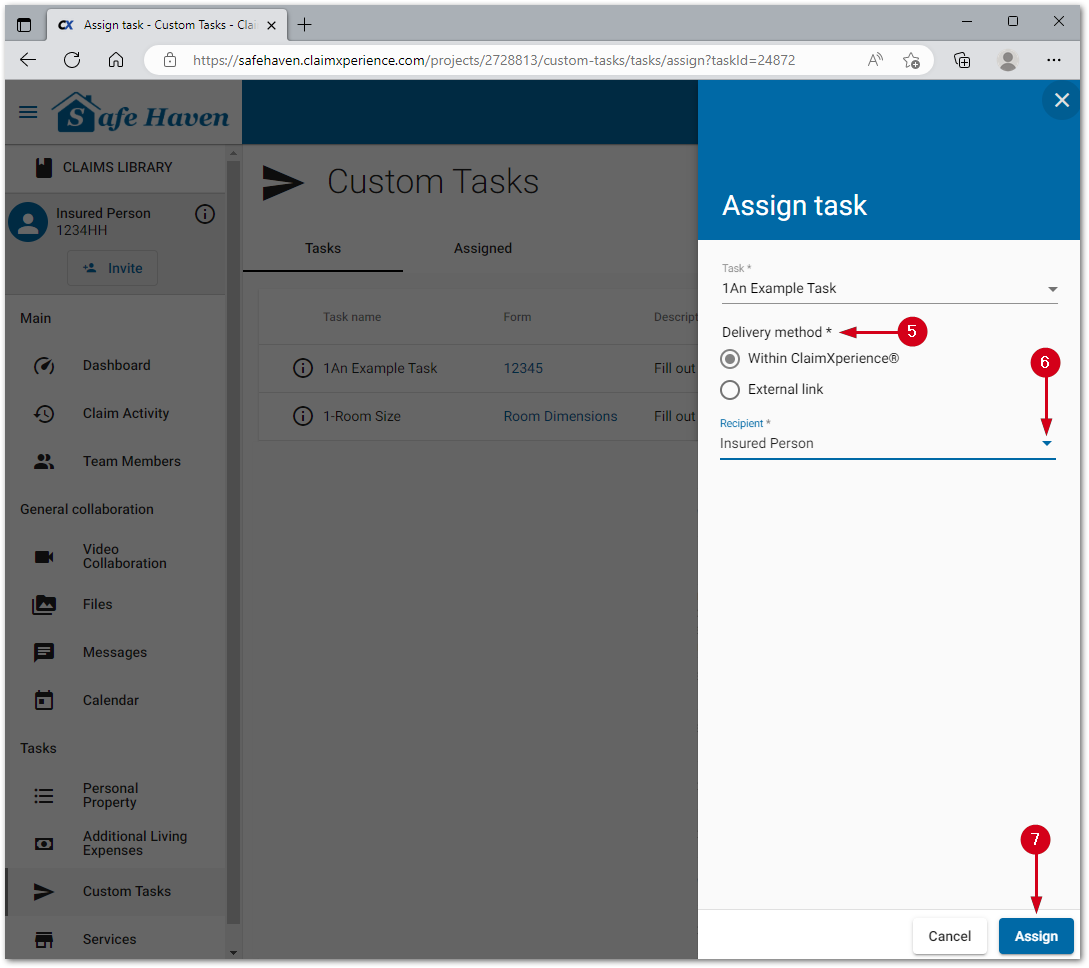Open Video Collaboration in sidebar

pyautogui.click(x=124, y=556)
